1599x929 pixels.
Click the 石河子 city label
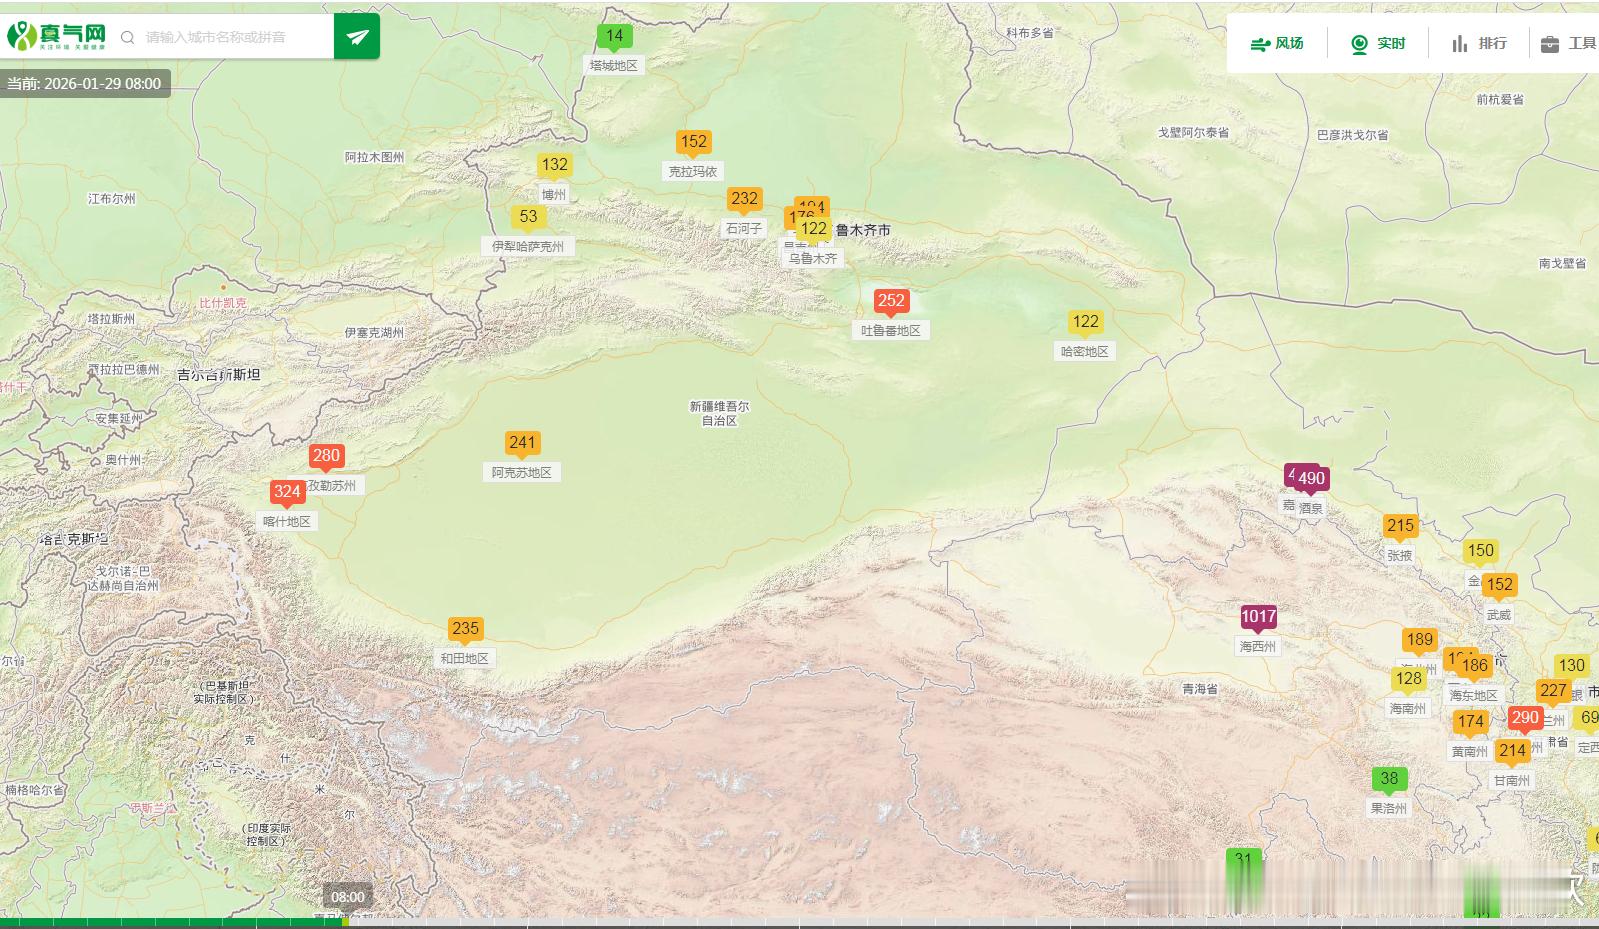click(743, 228)
